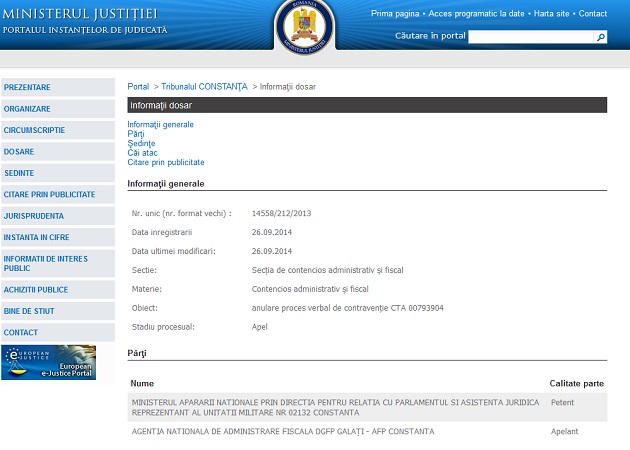Viewport: 630px width, 450px height.
Task: Click the Contact link in header
Action: [x=592, y=14]
